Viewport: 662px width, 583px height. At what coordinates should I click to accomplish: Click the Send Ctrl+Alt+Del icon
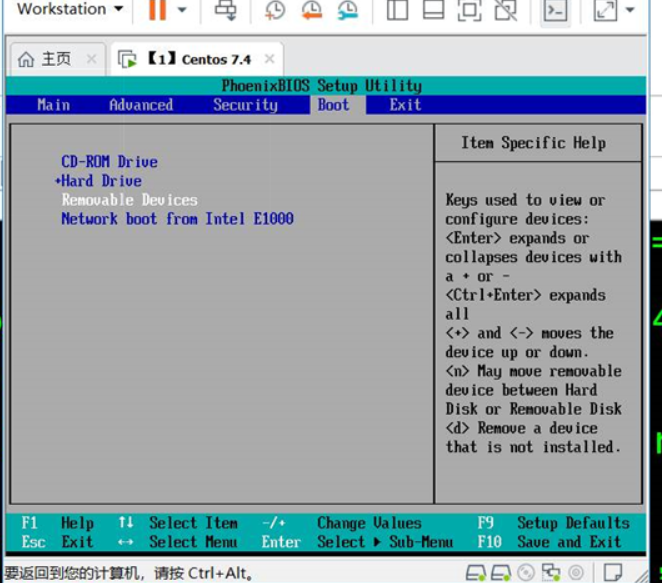click(x=225, y=9)
